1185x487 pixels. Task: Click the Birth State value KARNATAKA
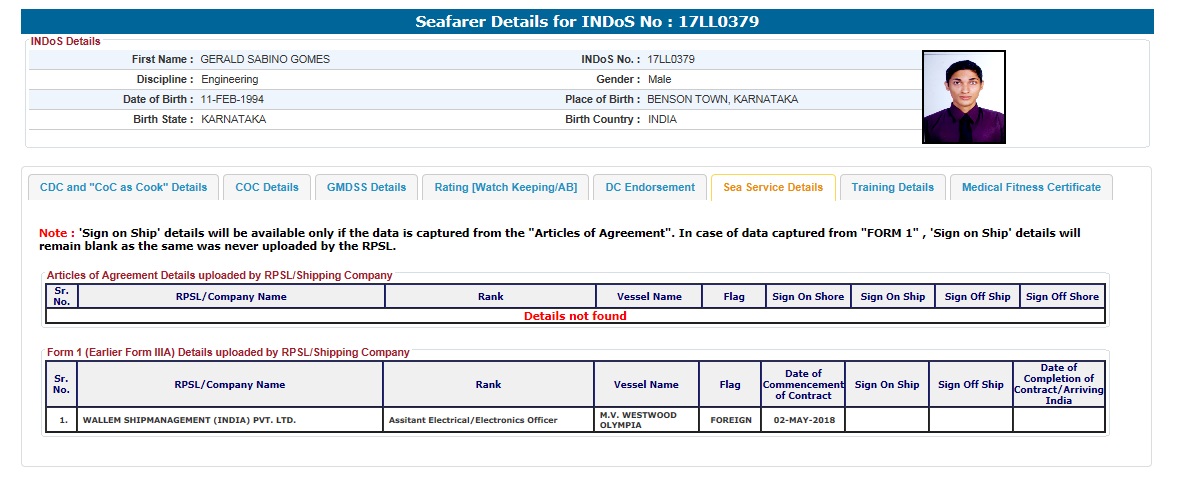[234, 119]
